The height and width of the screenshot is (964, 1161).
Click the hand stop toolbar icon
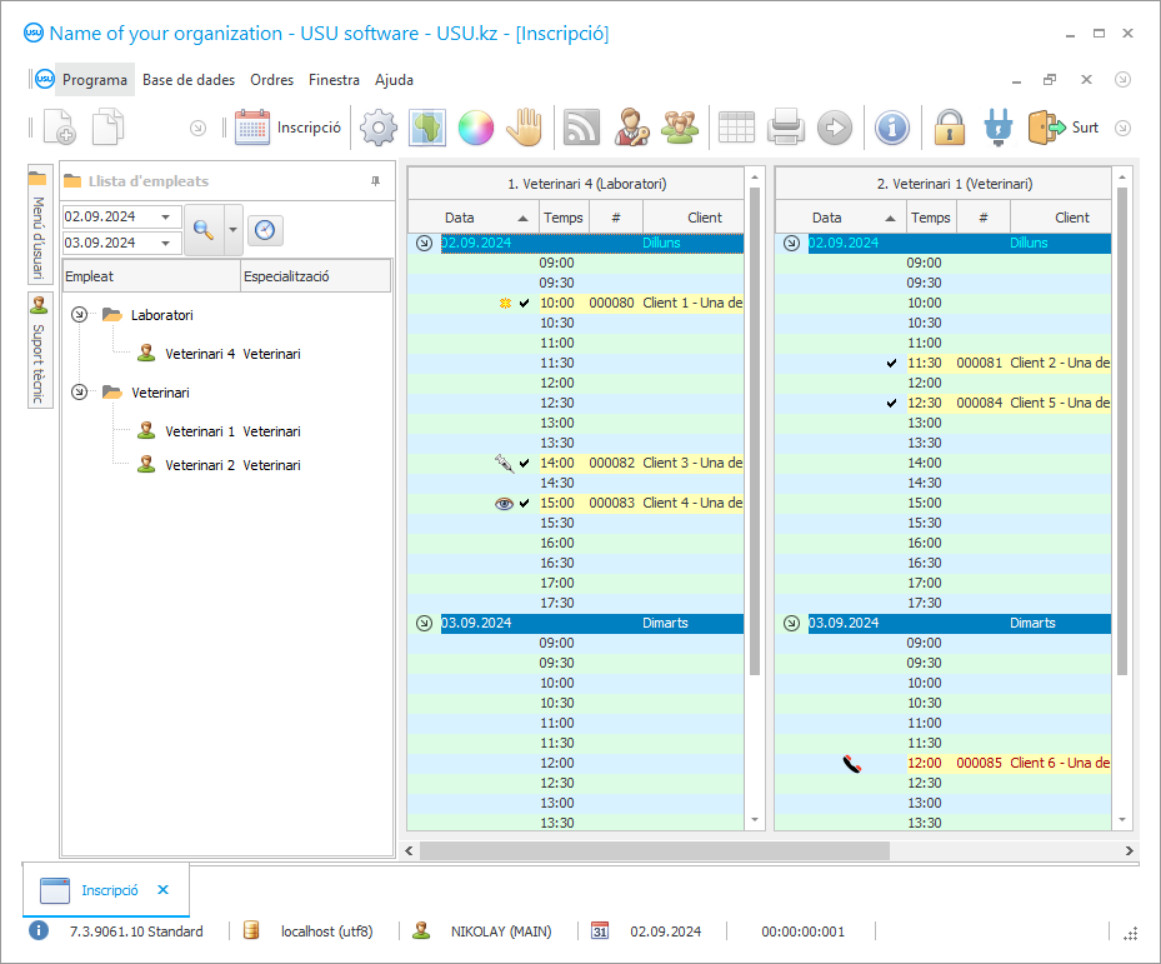524,128
